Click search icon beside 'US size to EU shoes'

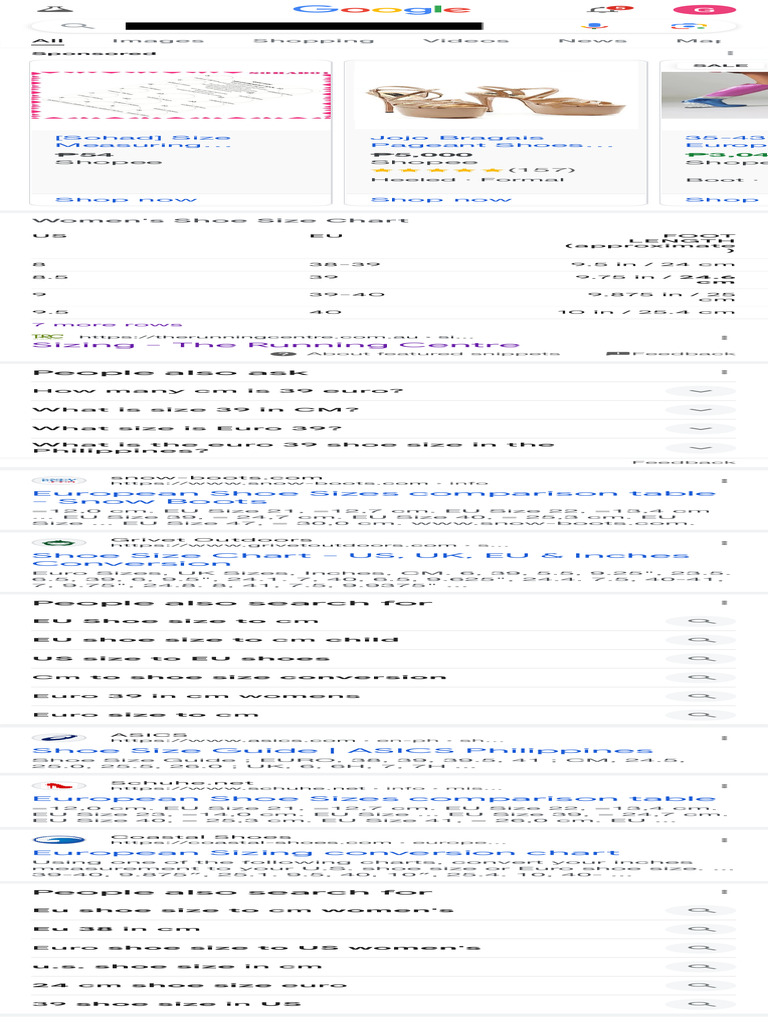pyautogui.click(x=701, y=659)
